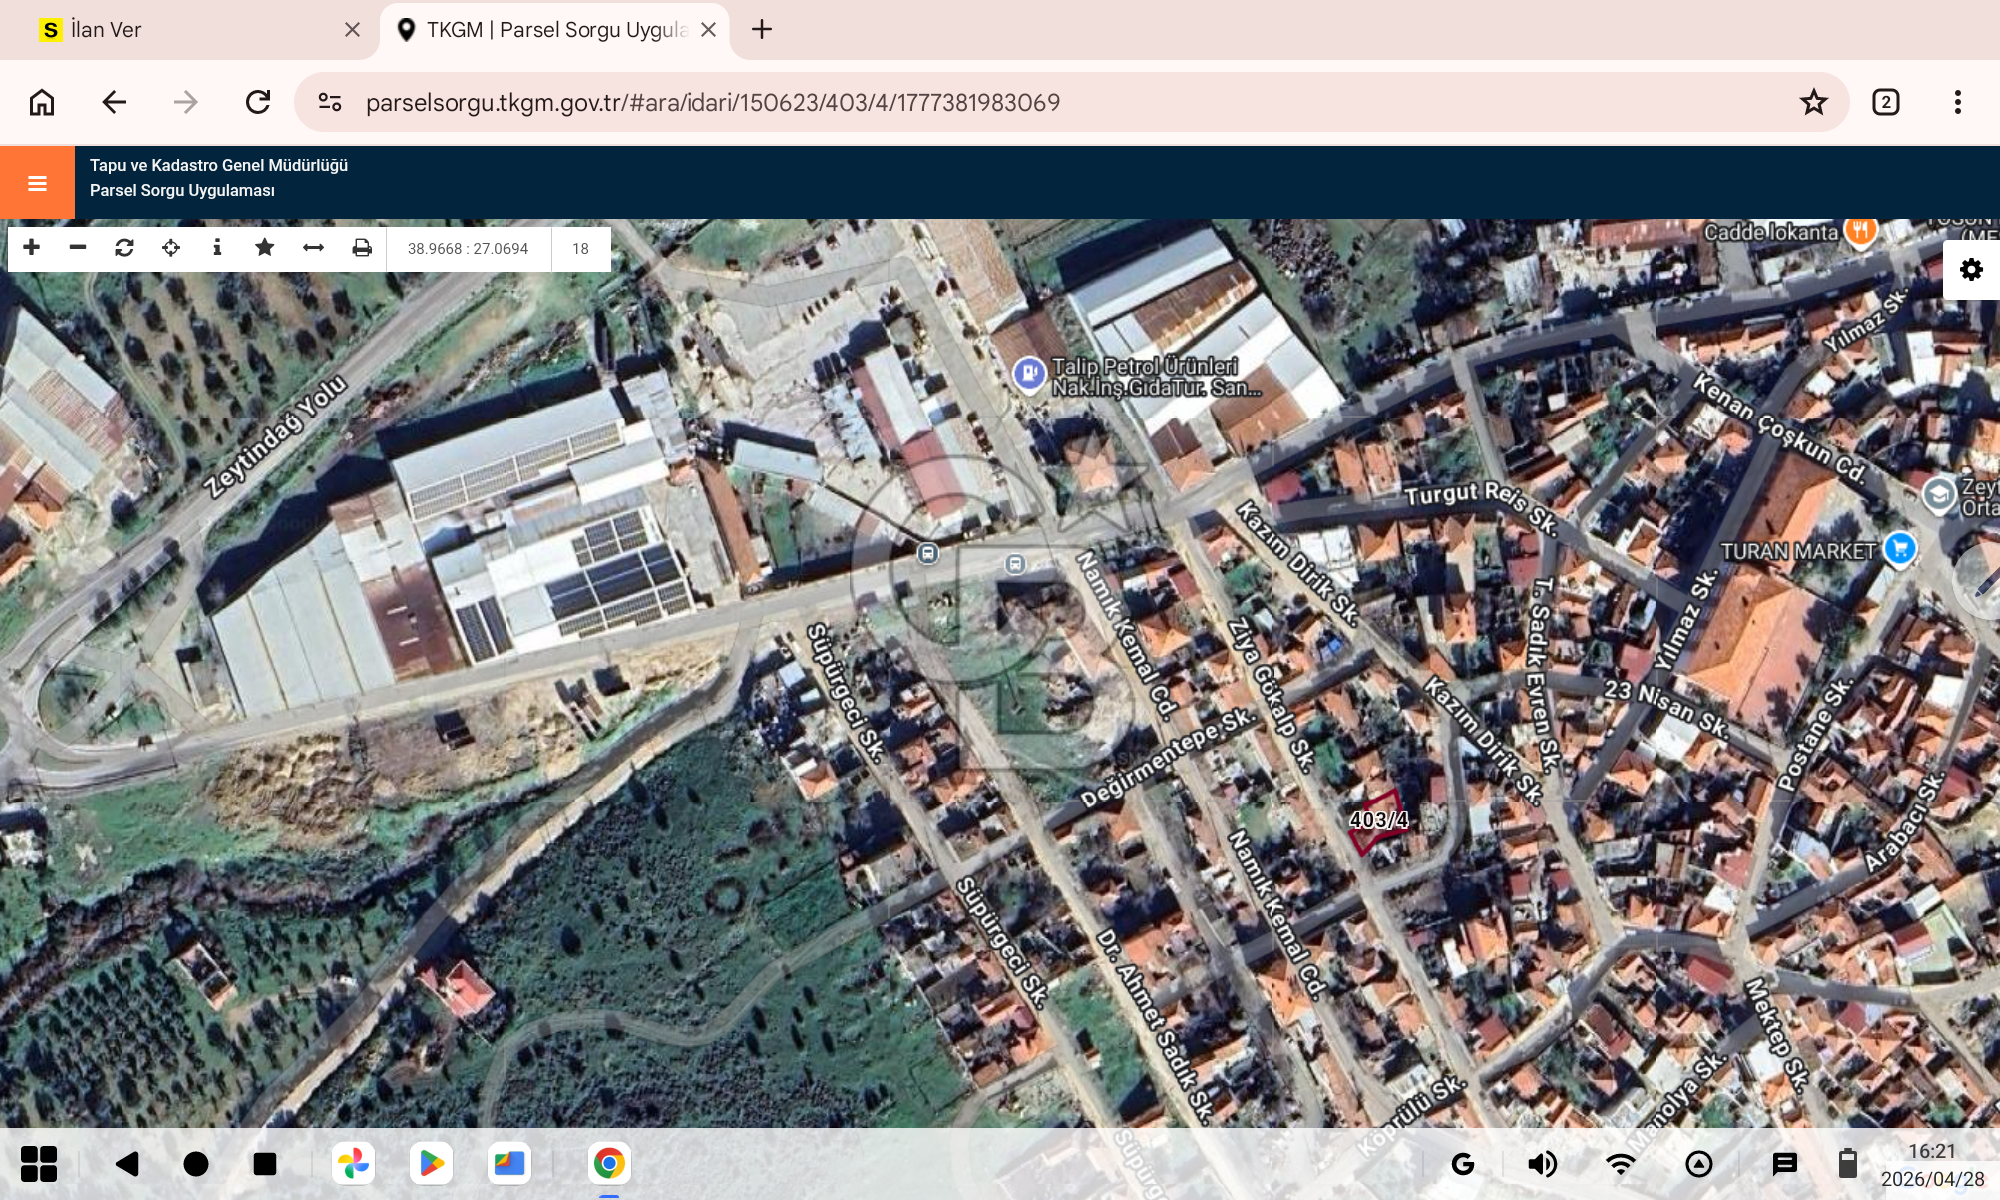Click the Talip Petrol Ürünleri map marker
Image resolution: width=2000 pixels, height=1200 pixels.
tap(1029, 375)
